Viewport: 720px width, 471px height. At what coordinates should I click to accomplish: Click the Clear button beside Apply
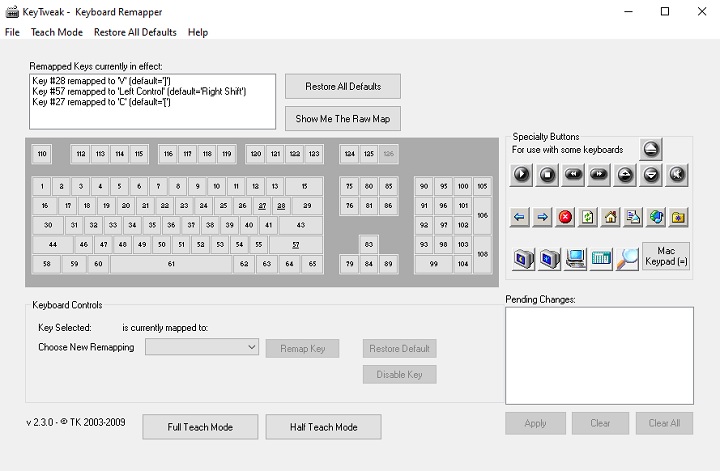click(x=600, y=423)
